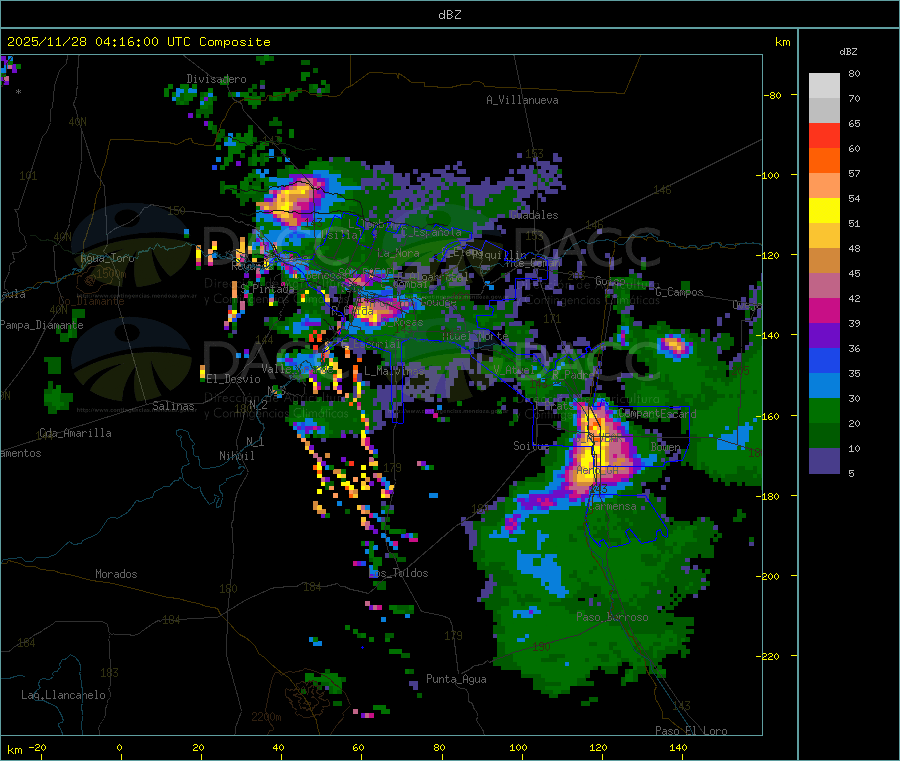Screen dimensions: 900x761
Task: Click the Co_Diamante map label
Action: (92, 301)
